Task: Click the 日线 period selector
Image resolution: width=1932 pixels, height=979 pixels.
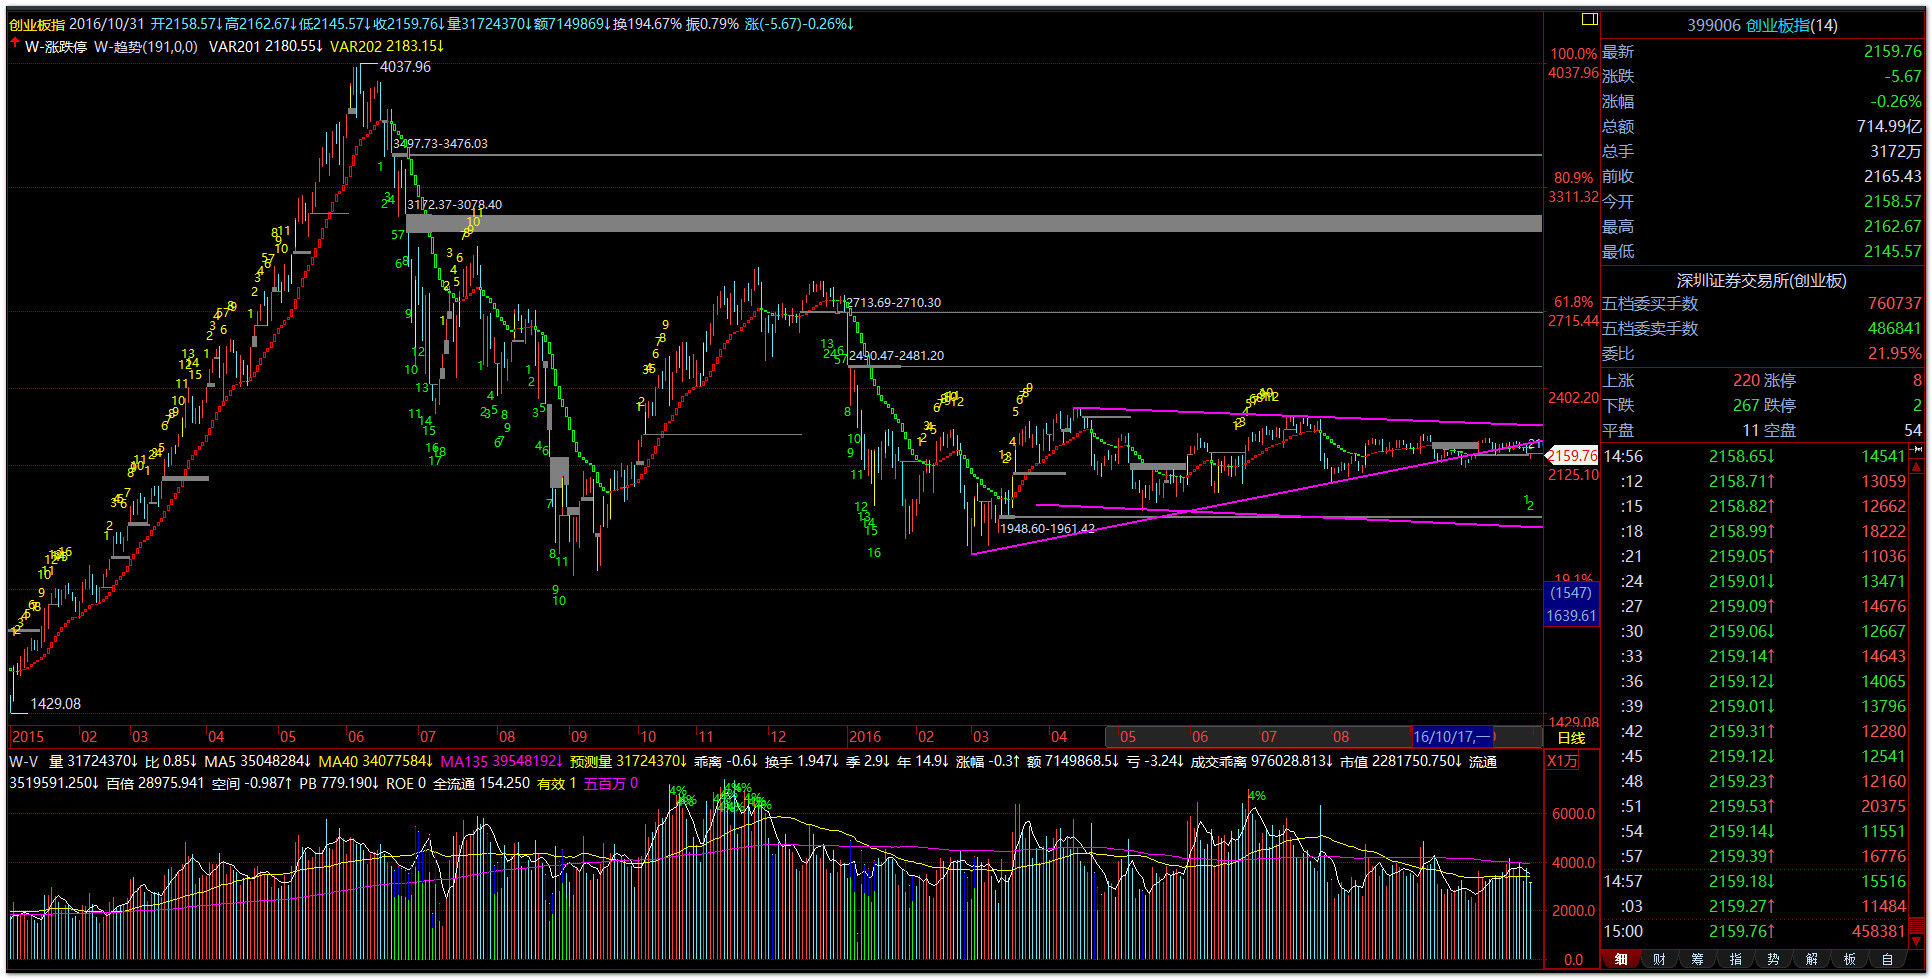Action: (1571, 738)
